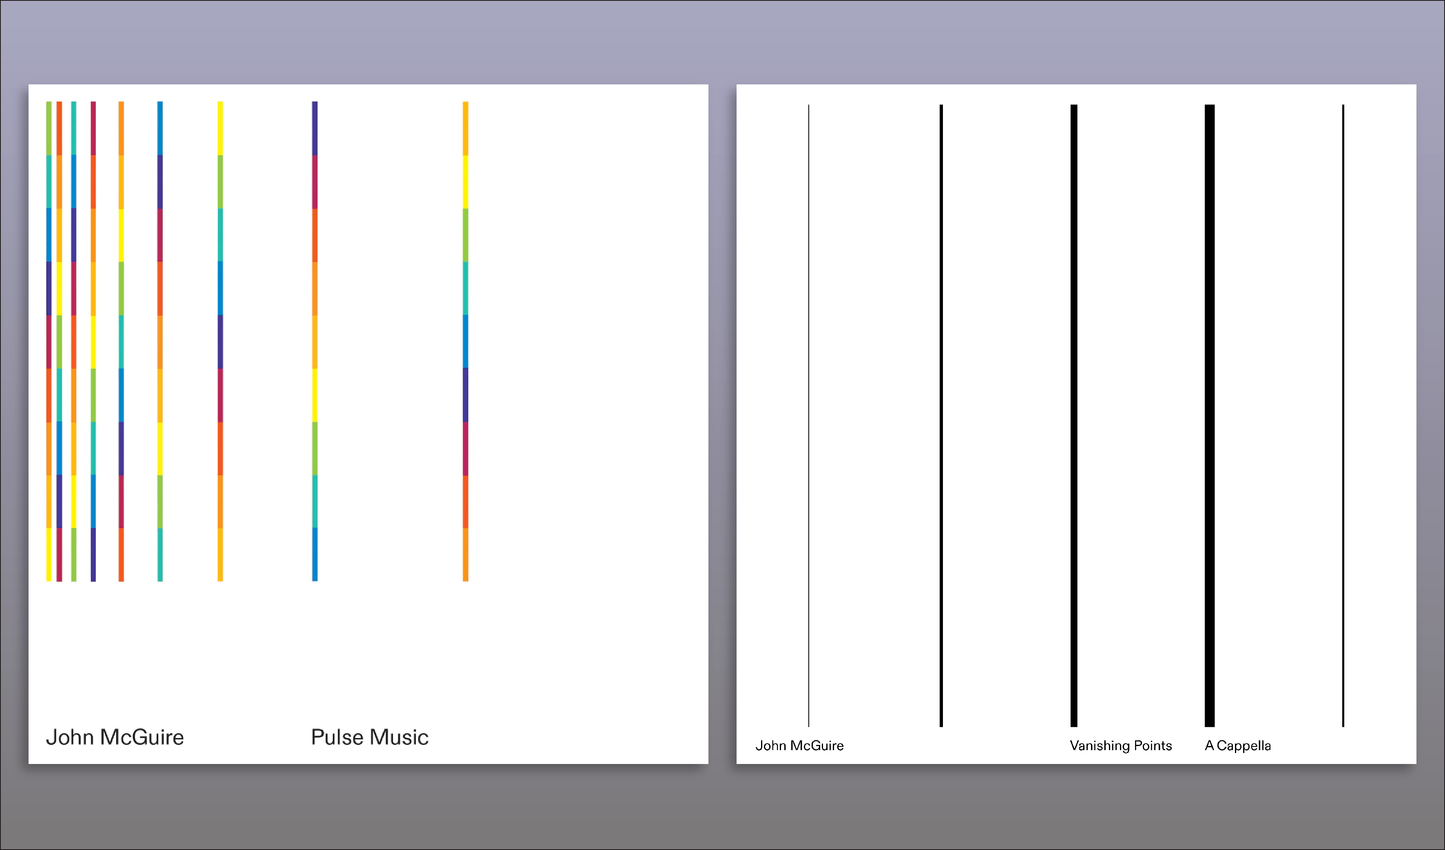Click the black bar above Vanishing Points
The height and width of the screenshot is (850, 1445).
tap(1073, 415)
